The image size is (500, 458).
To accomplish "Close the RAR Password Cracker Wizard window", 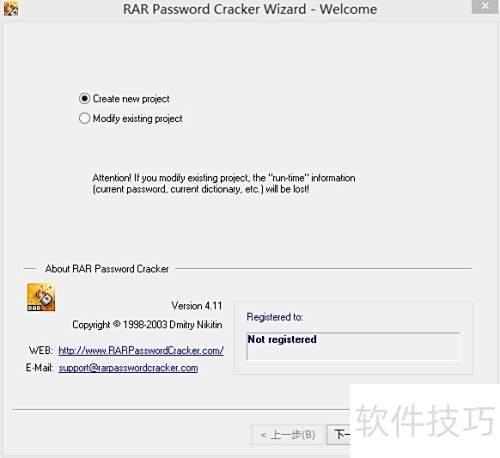I will click(485, 6).
